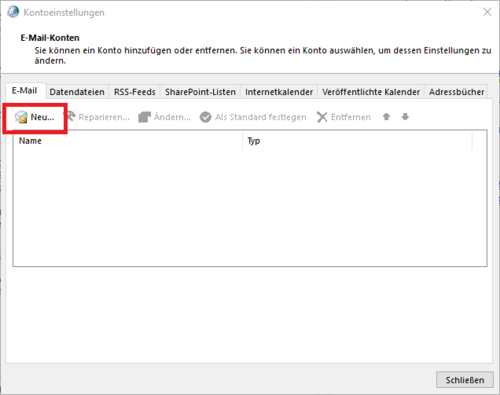
Task: Open the Adressbücher tab
Action: (x=456, y=92)
